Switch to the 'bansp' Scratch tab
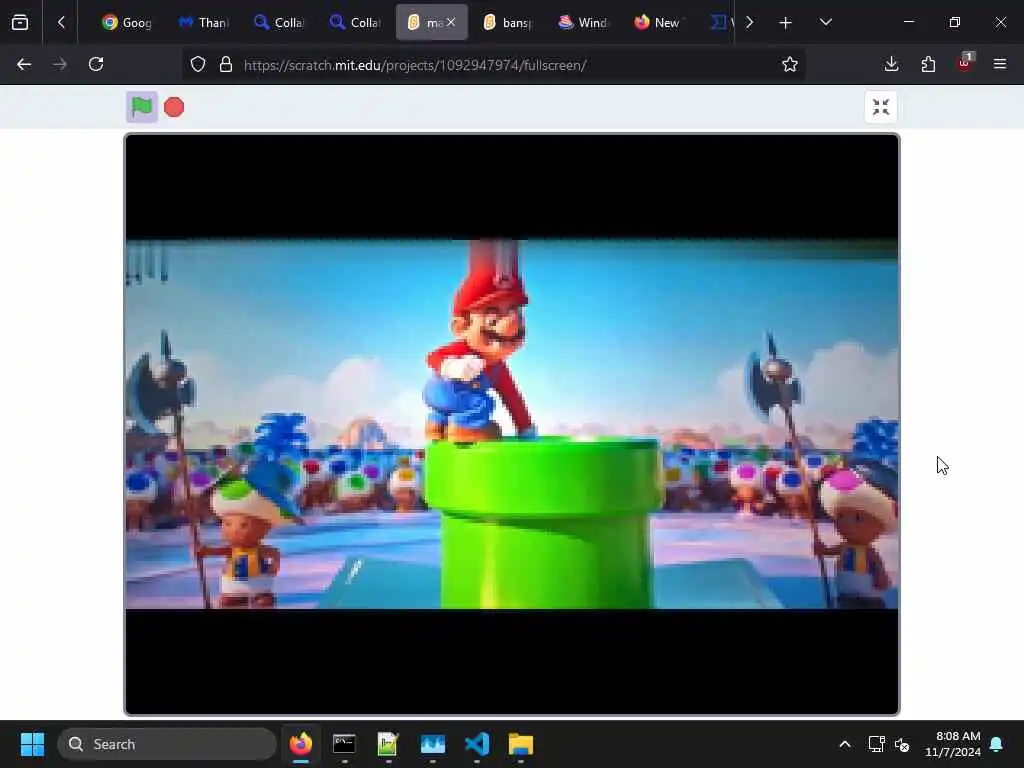This screenshot has width=1024, height=768. pyautogui.click(x=507, y=23)
